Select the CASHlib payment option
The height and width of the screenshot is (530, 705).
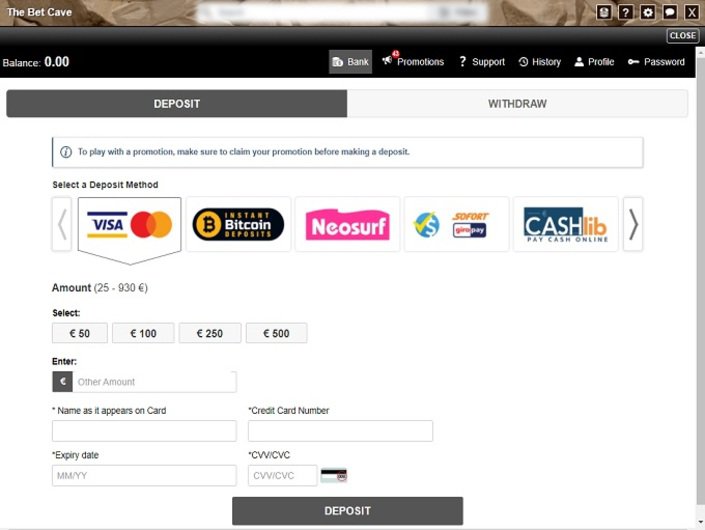(x=565, y=224)
